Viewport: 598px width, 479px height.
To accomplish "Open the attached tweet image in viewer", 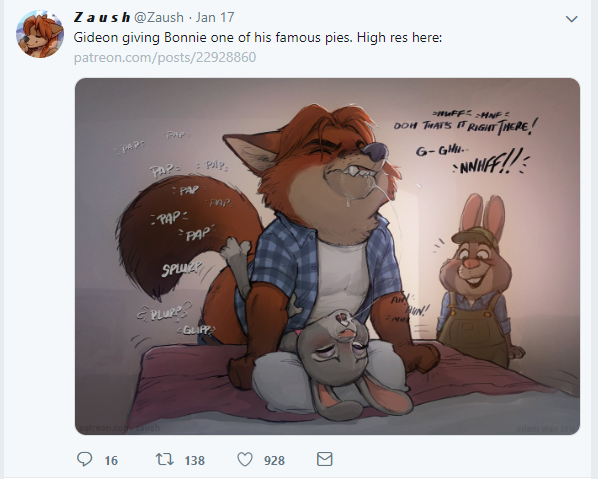I will [327, 256].
